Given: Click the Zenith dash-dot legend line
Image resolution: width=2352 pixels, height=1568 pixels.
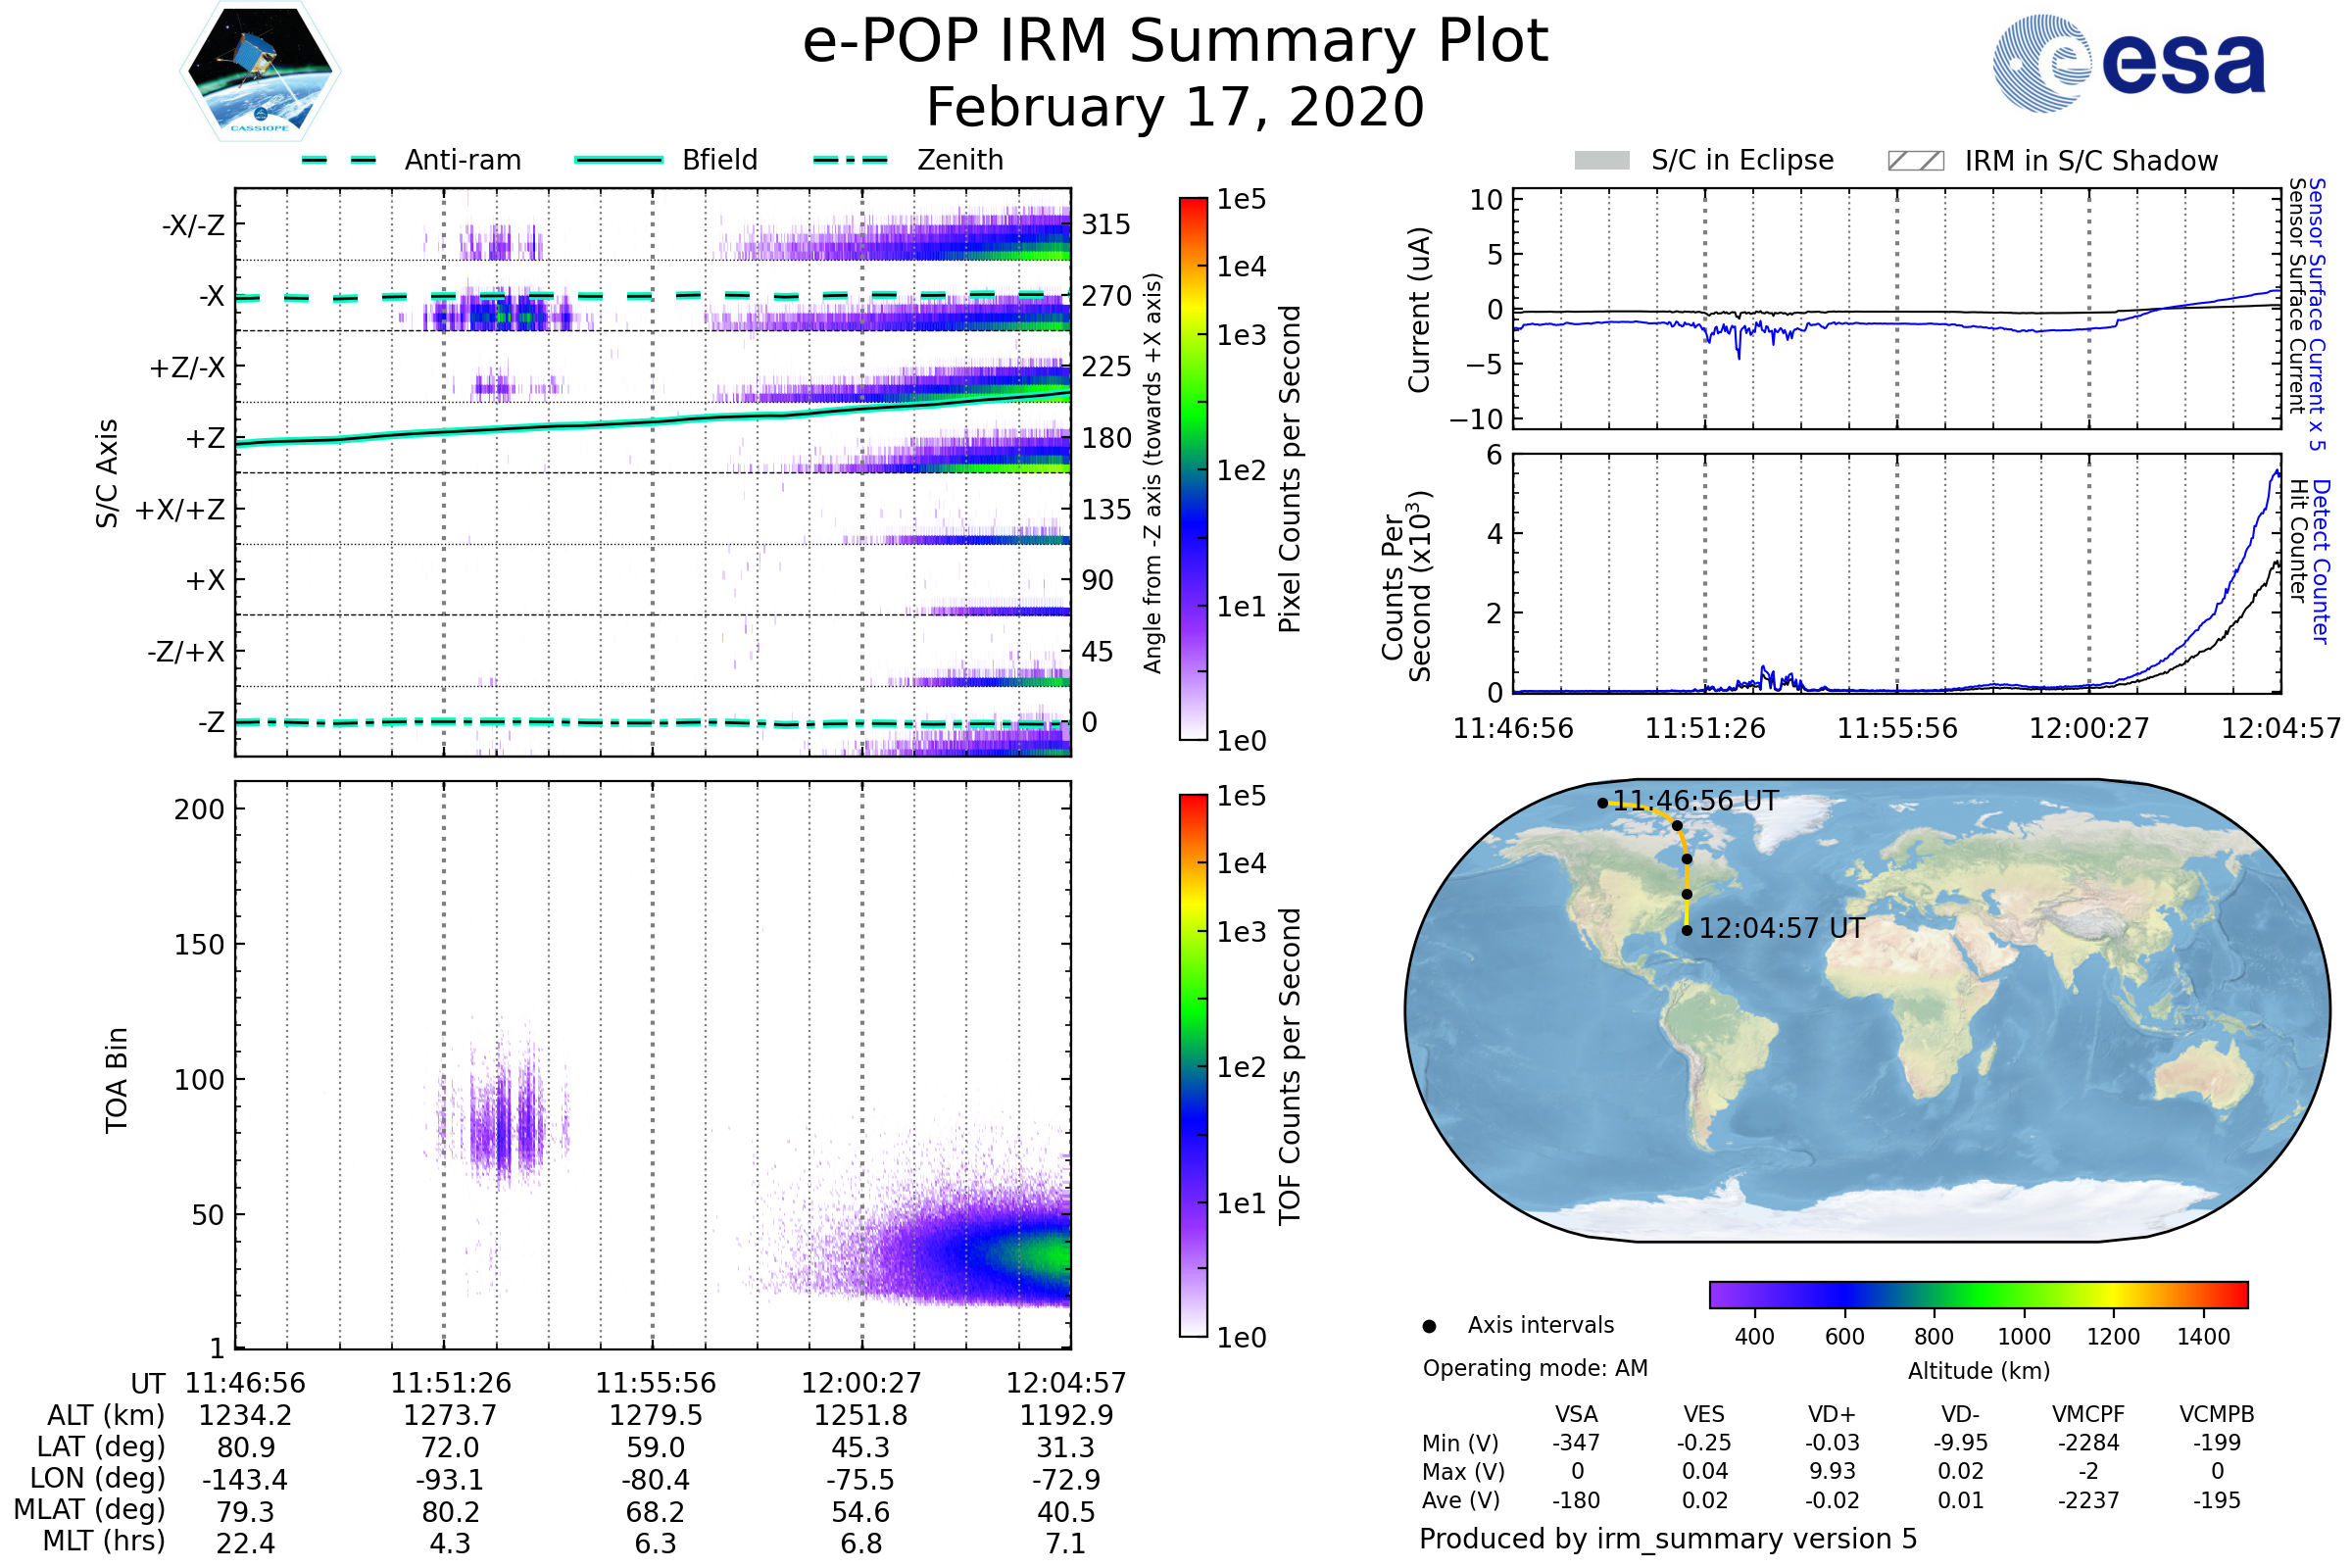Looking at the screenshot, I should [x=850, y=160].
